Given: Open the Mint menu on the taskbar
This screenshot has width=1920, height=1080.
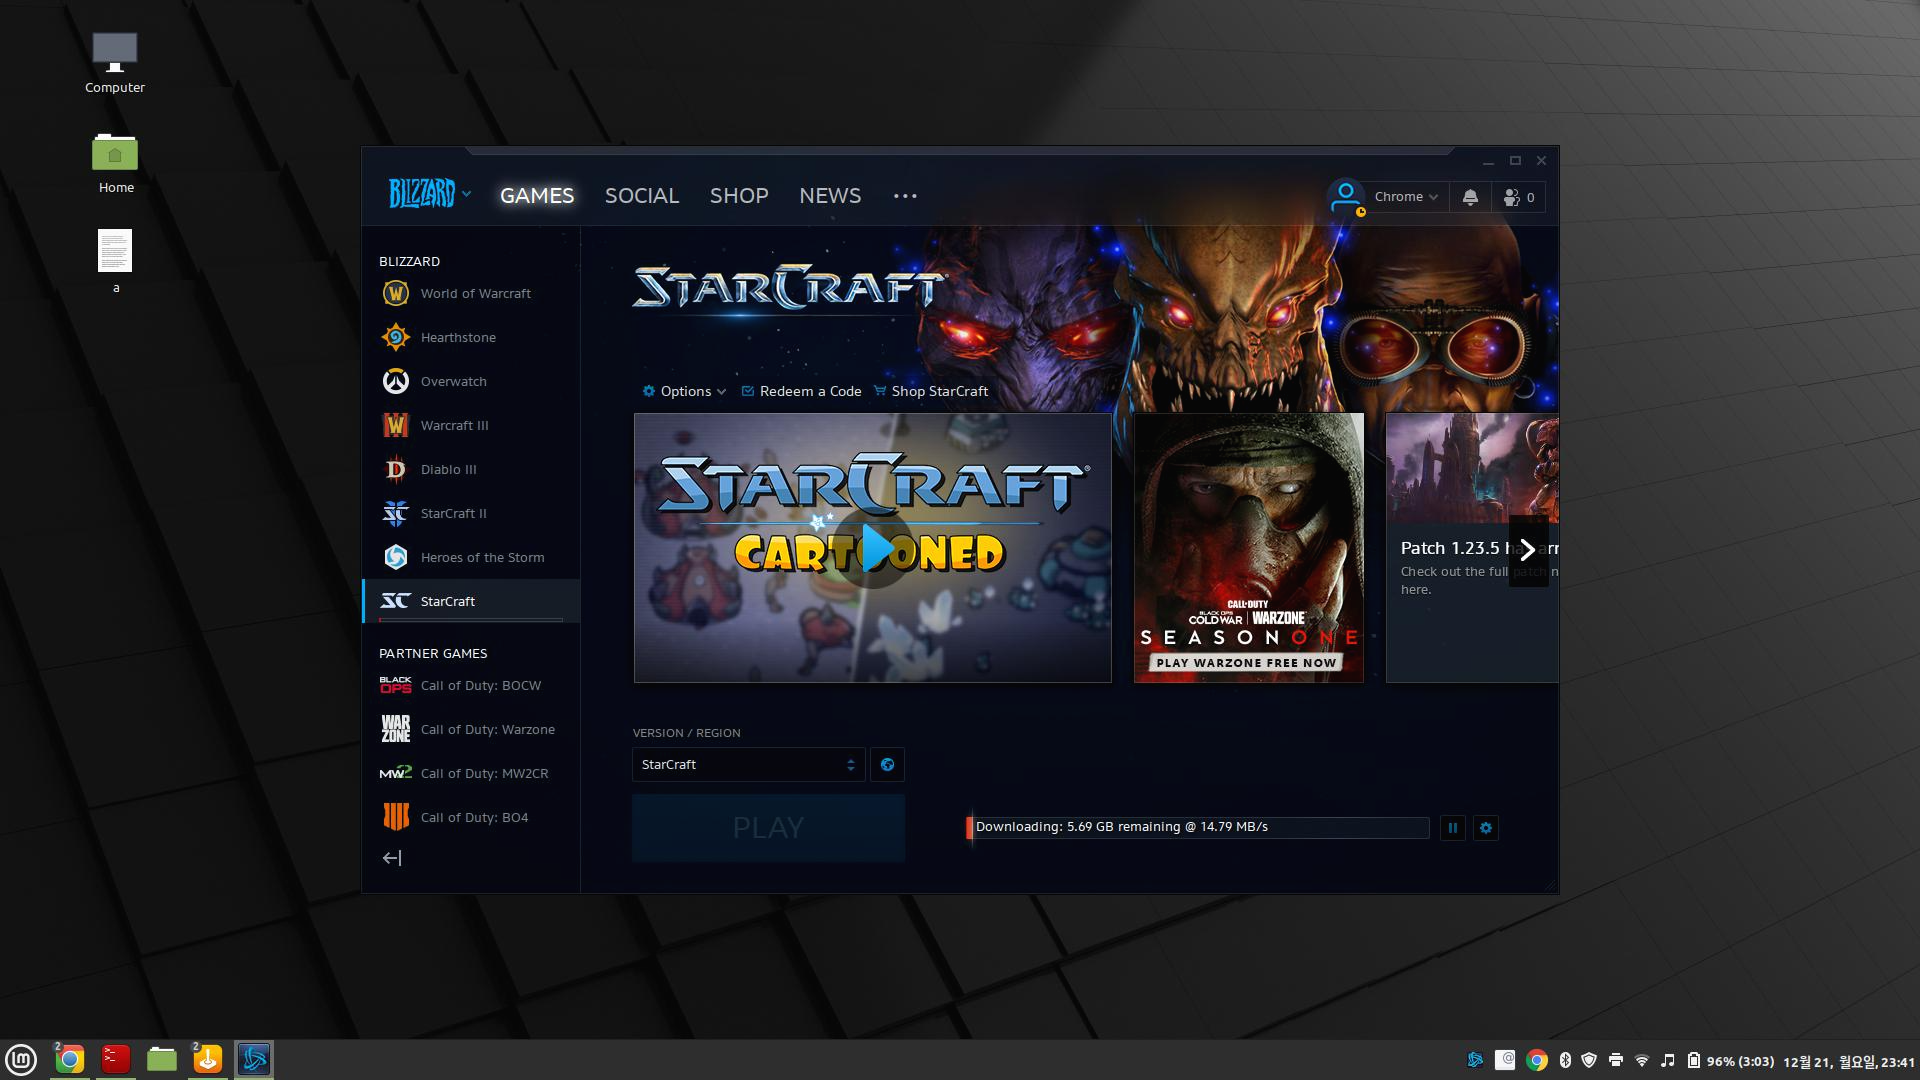Looking at the screenshot, I should point(21,1059).
